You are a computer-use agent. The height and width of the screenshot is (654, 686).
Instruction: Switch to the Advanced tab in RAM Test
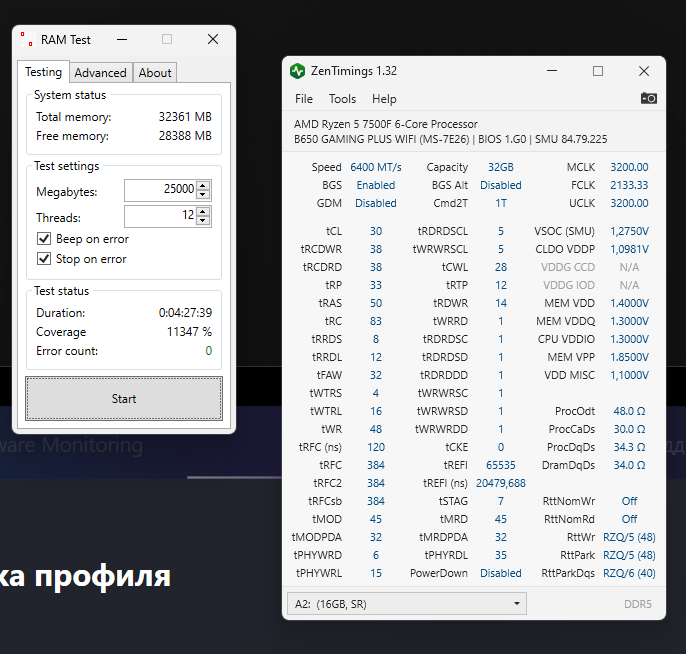(x=100, y=73)
